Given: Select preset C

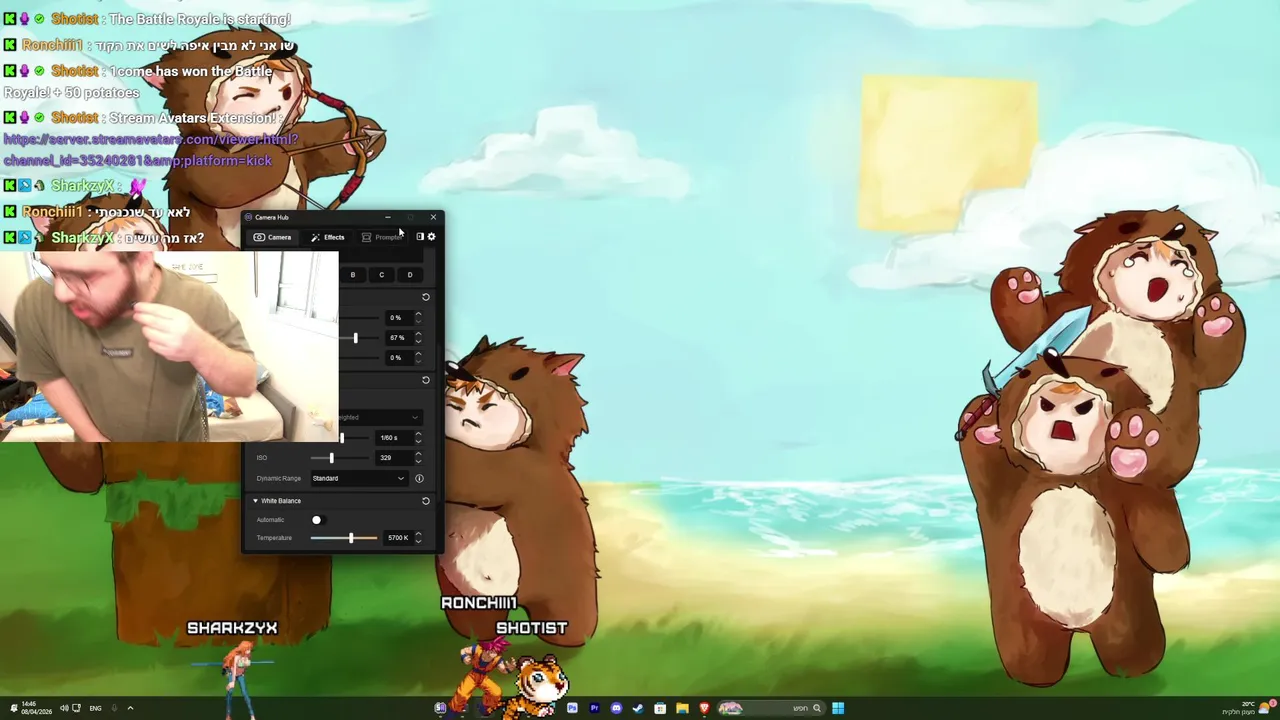Looking at the screenshot, I should (381, 275).
